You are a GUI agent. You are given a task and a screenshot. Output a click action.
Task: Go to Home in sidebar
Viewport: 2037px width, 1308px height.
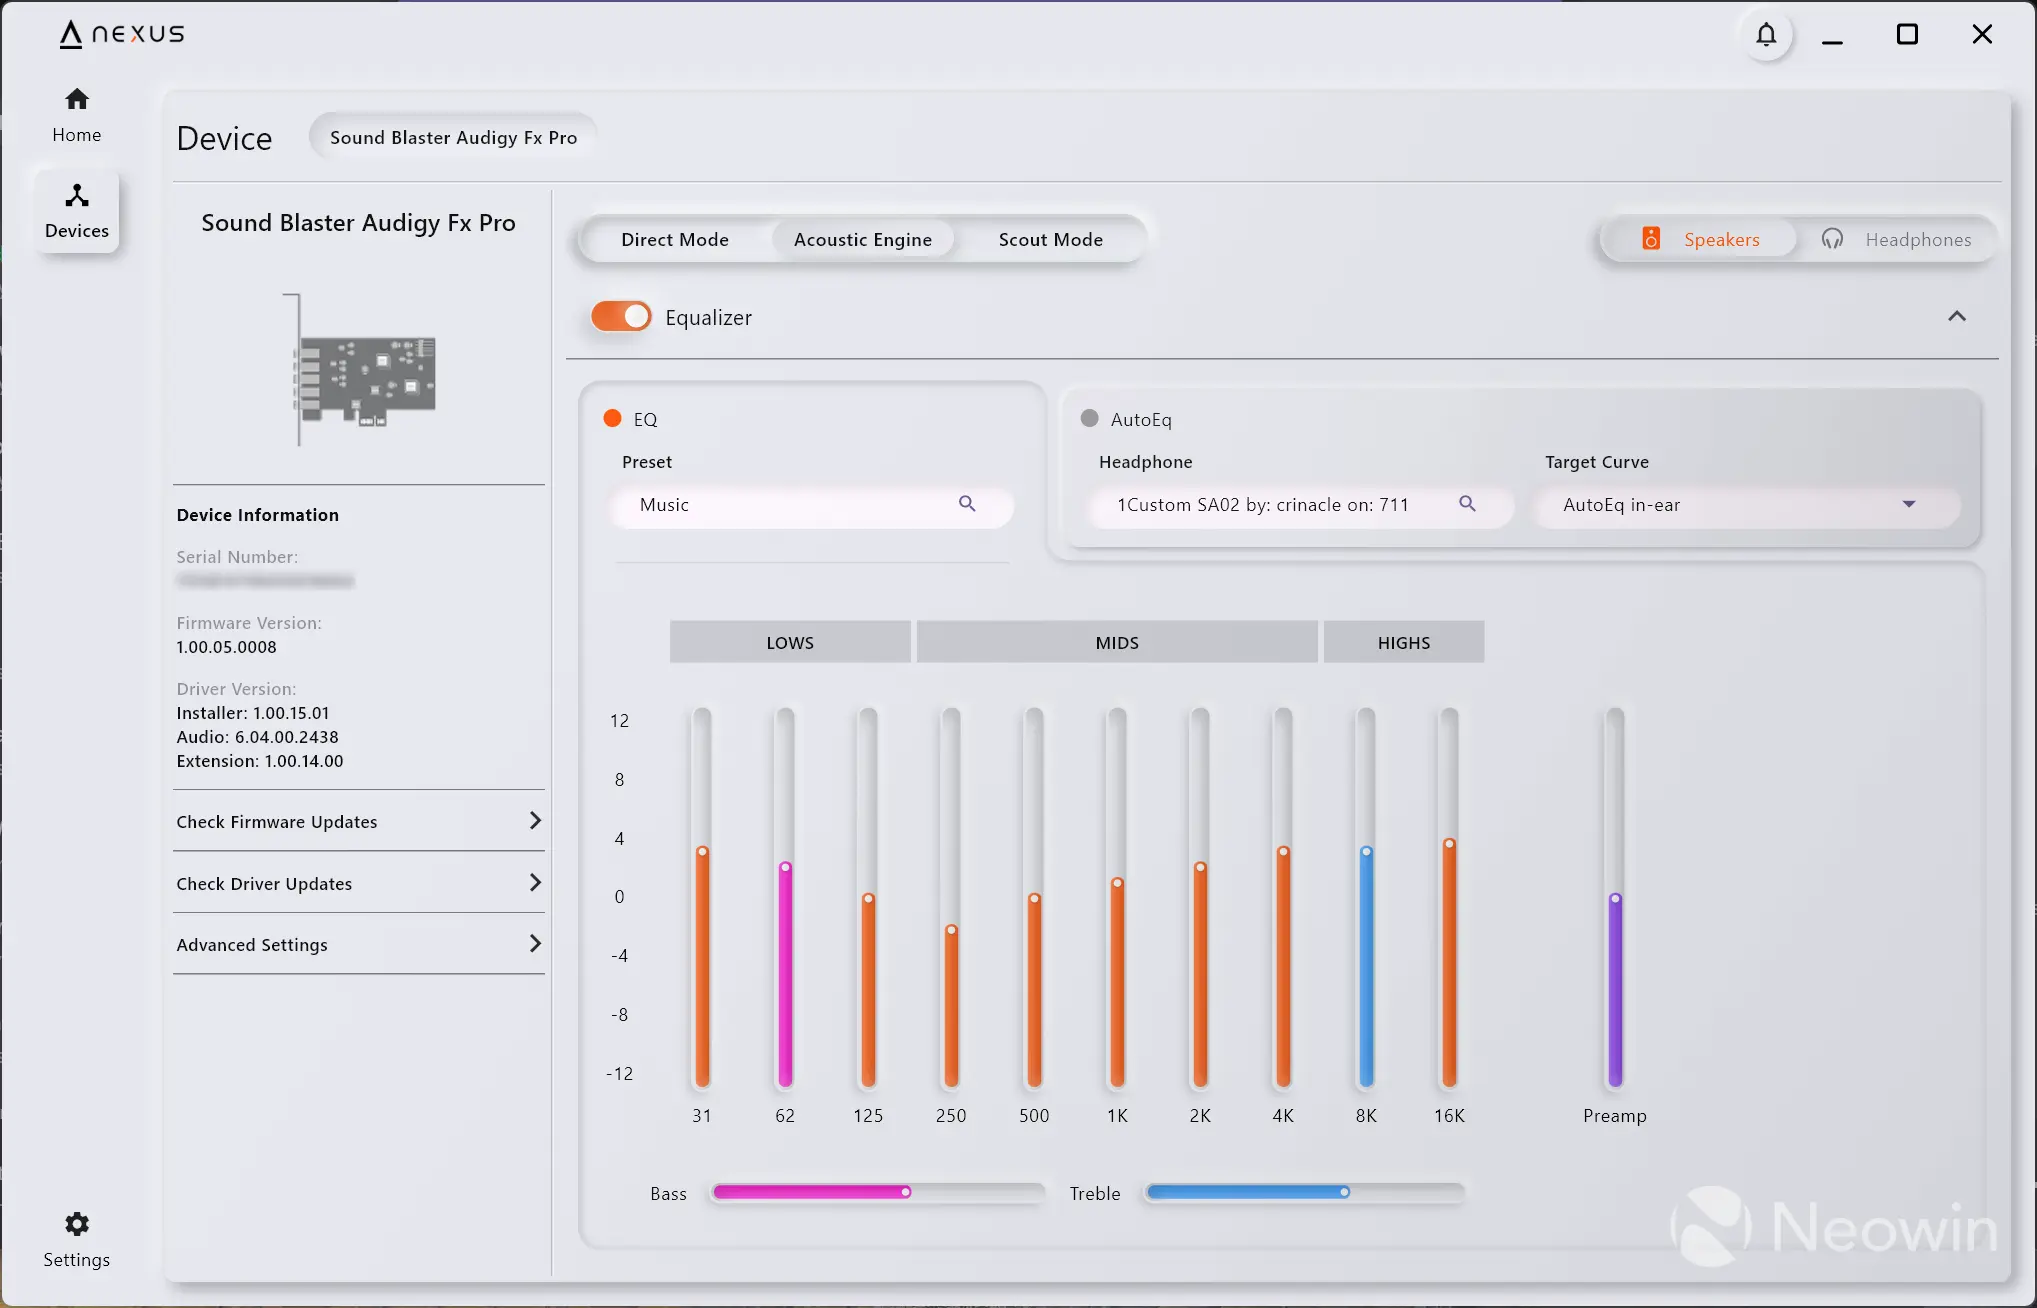tap(77, 114)
